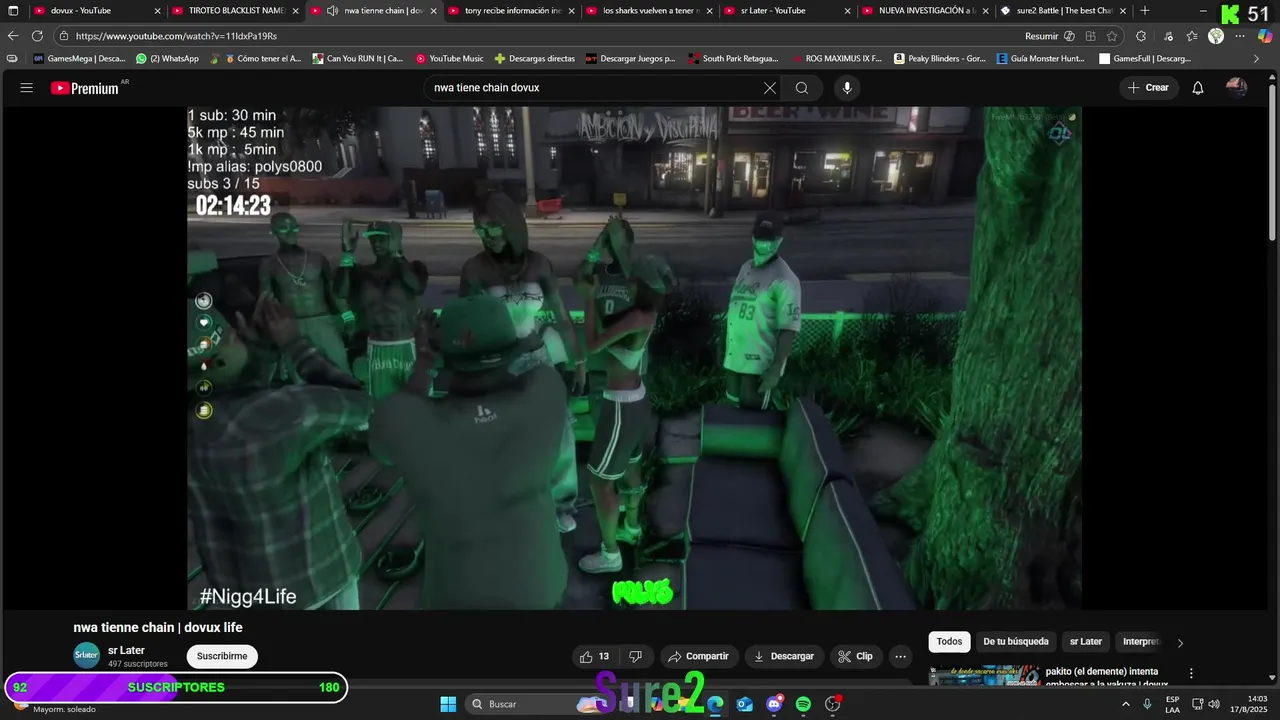Click the Descargar button
1280x720 pixels.
785,656
